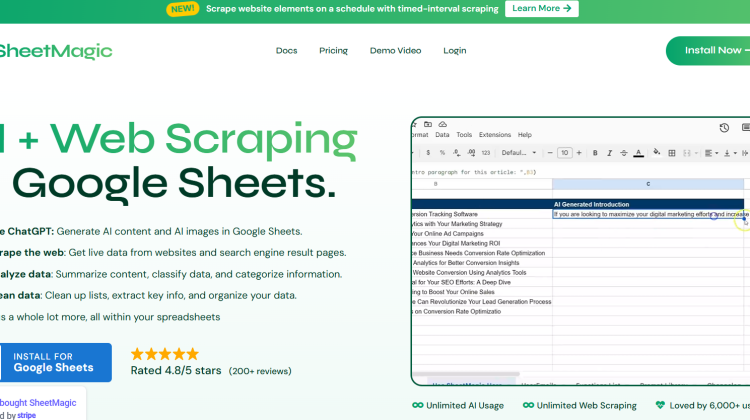Click the currency format dollar icon
Image resolution: width=750 pixels, height=420 pixels.
pyautogui.click(x=428, y=153)
